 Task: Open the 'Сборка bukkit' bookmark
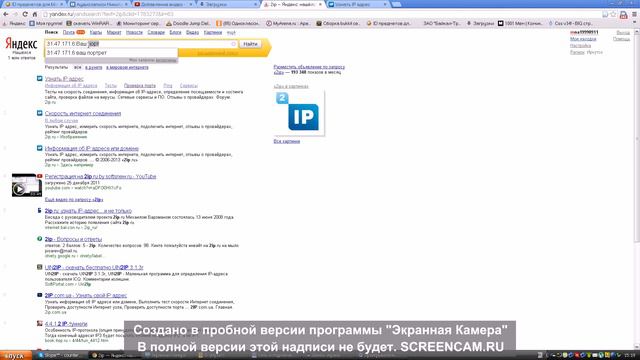(338, 24)
